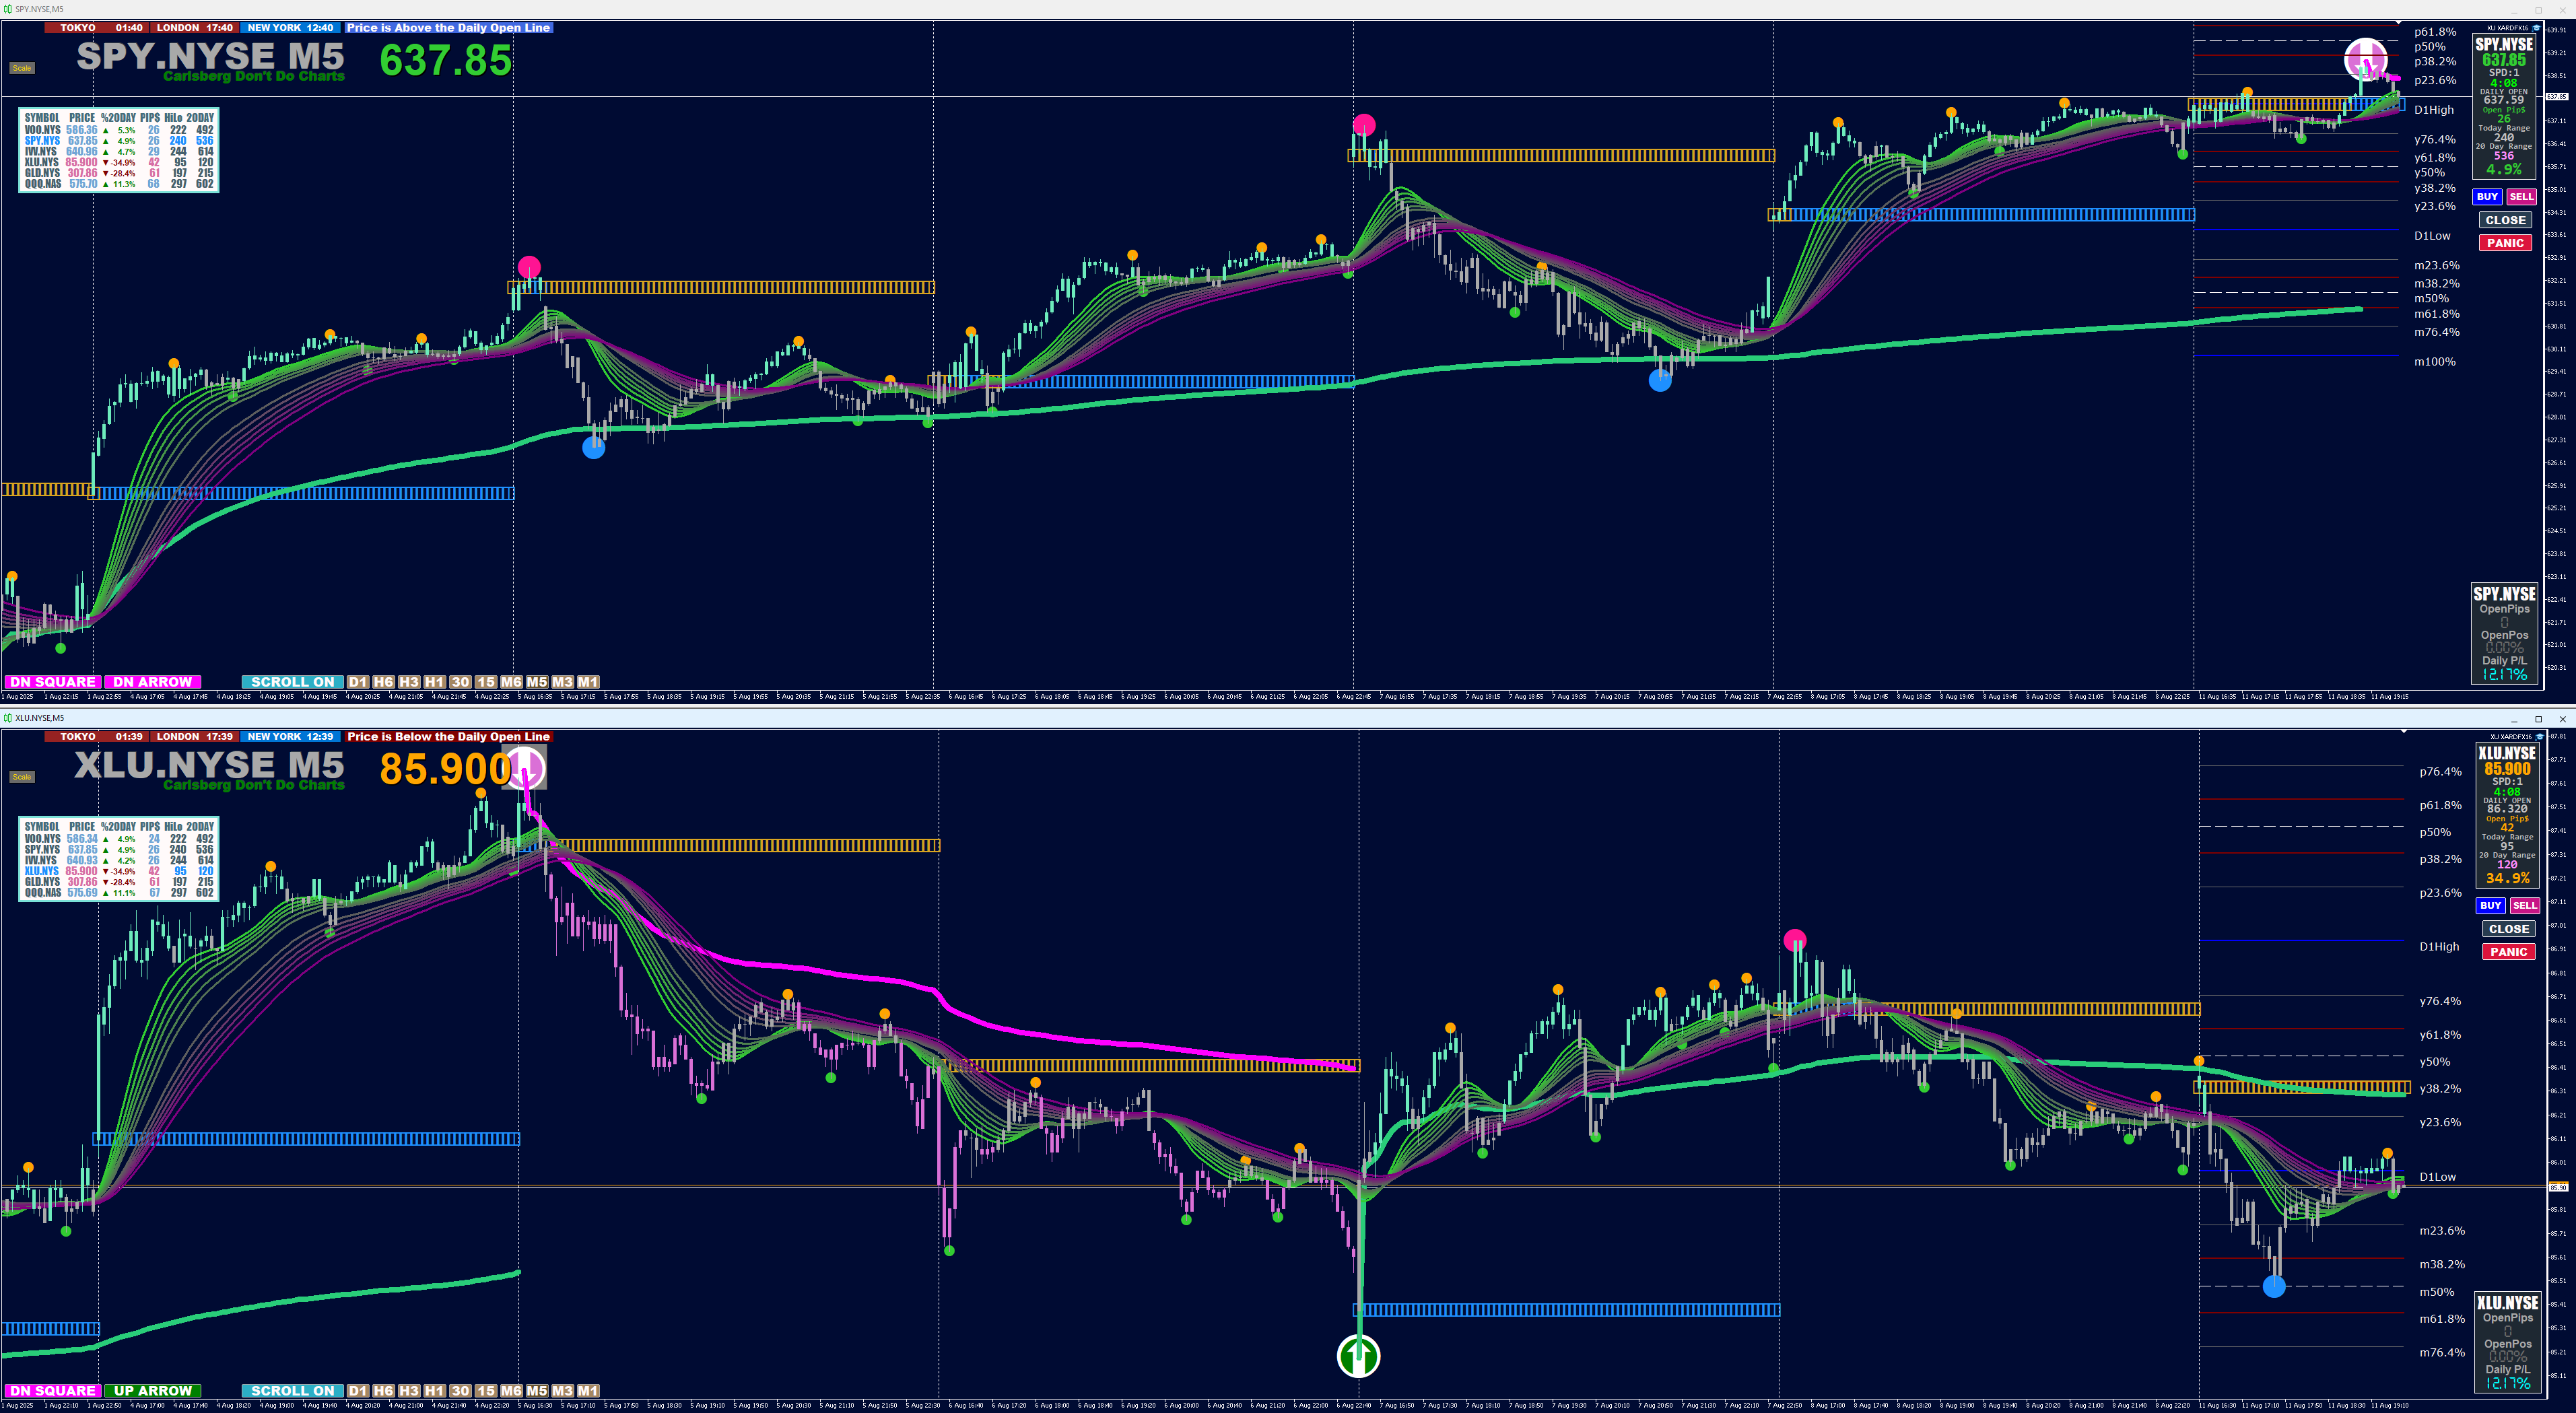Maximize the XLU.NYSE,M5 chart window

pos(2538,719)
